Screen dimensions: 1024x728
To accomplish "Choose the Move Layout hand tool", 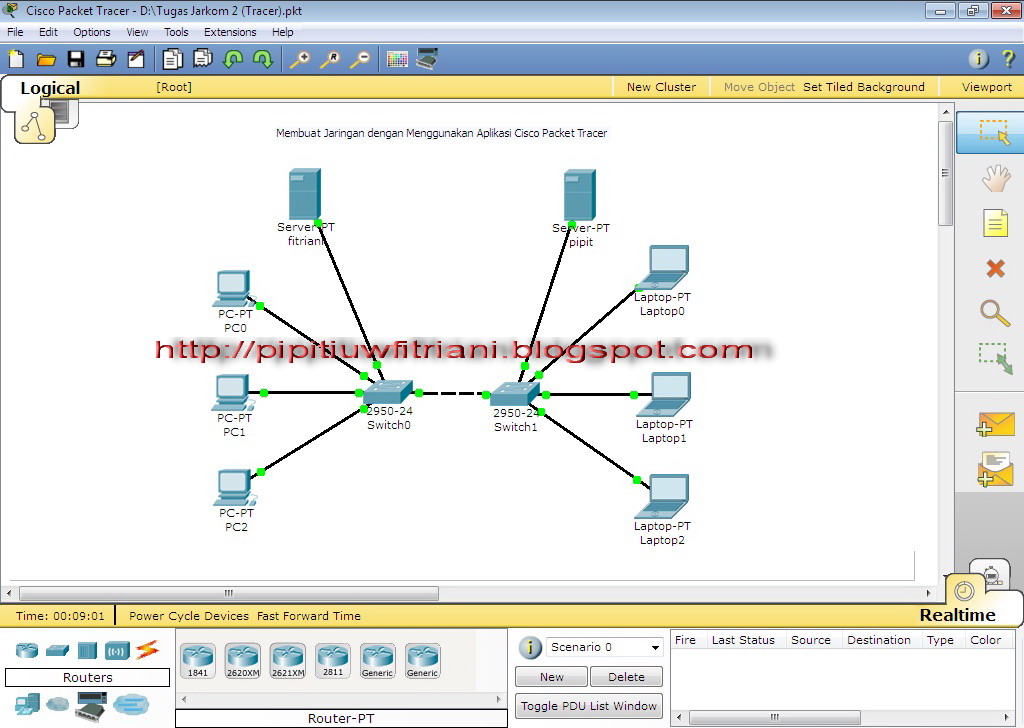I will click(x=995, y=178).
